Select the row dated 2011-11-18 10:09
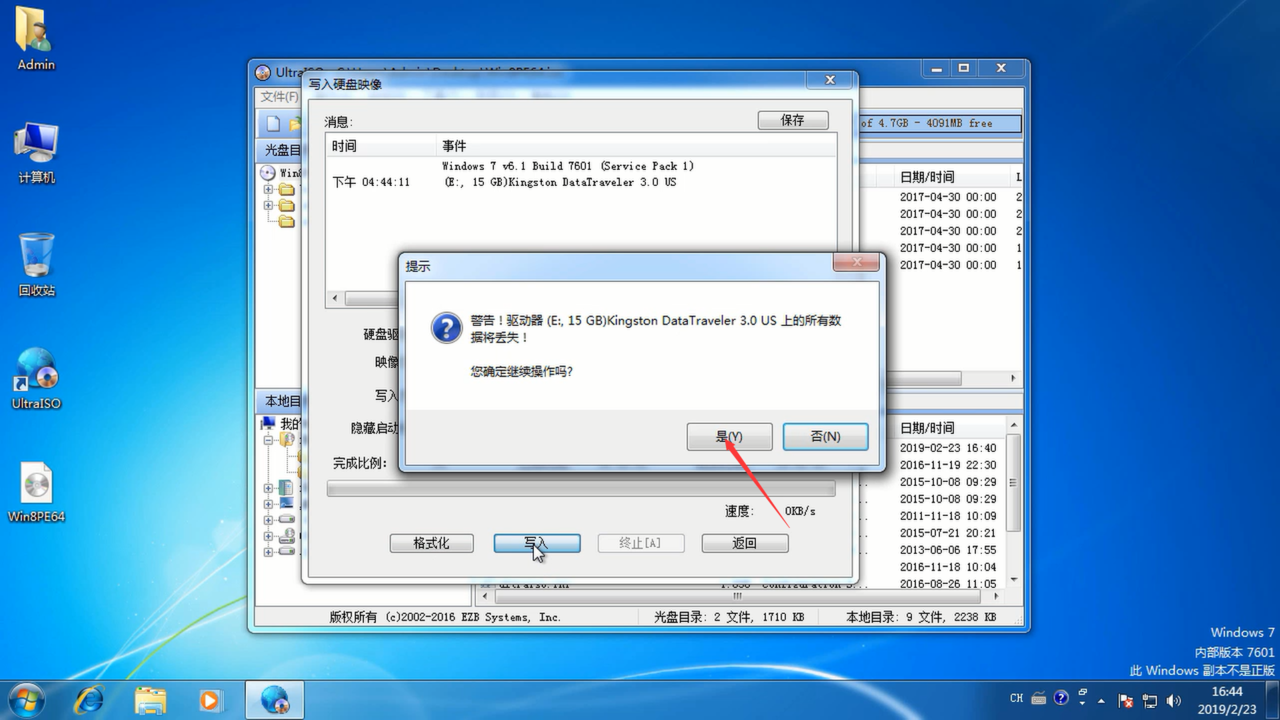This screenshot has height=720, width=1280. coord(948,516)
